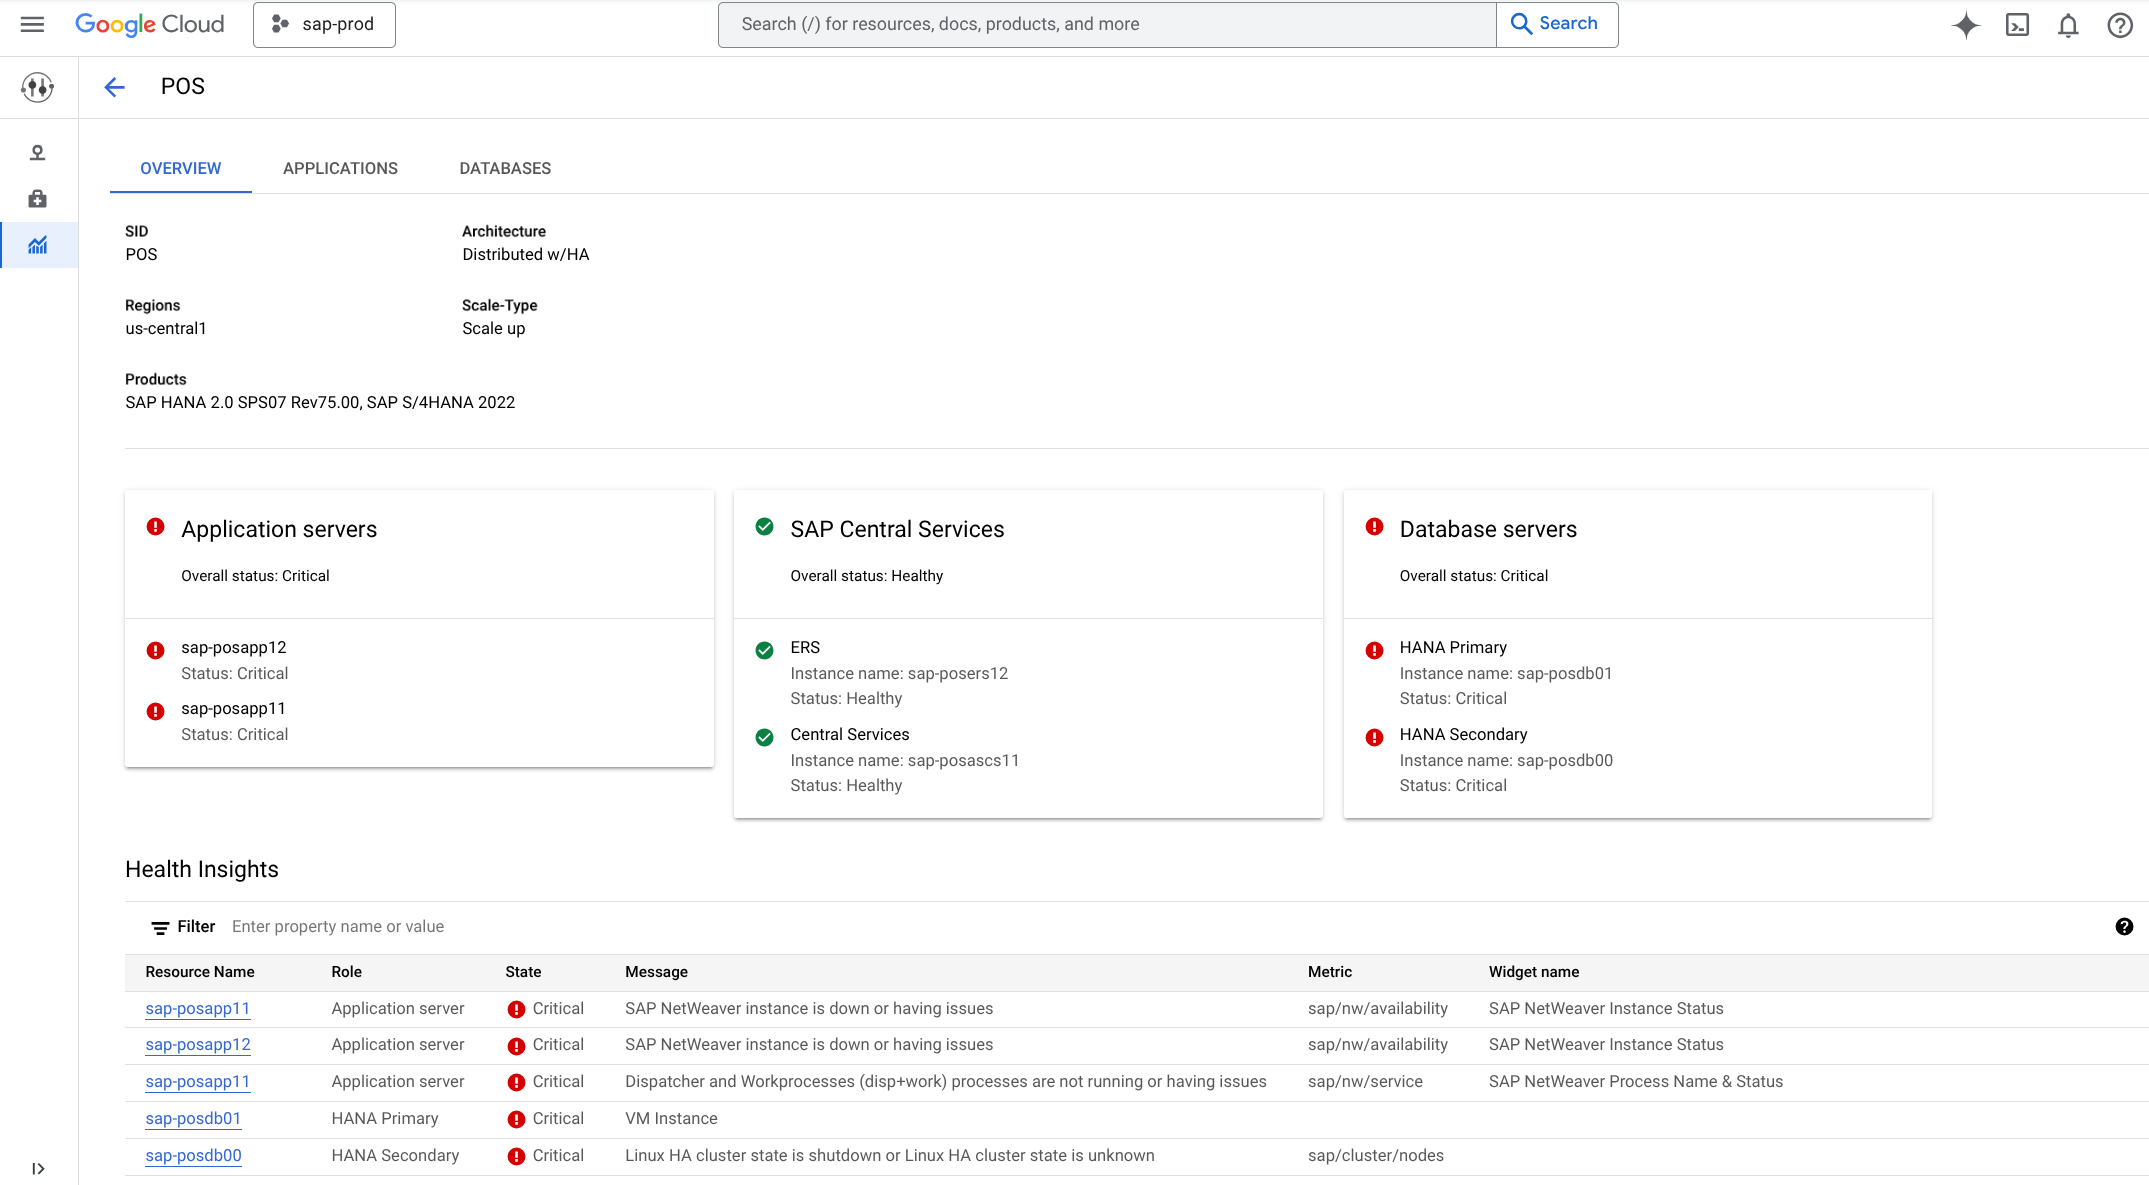Click critical icon beside HANA Primary

click(1375, 650)
